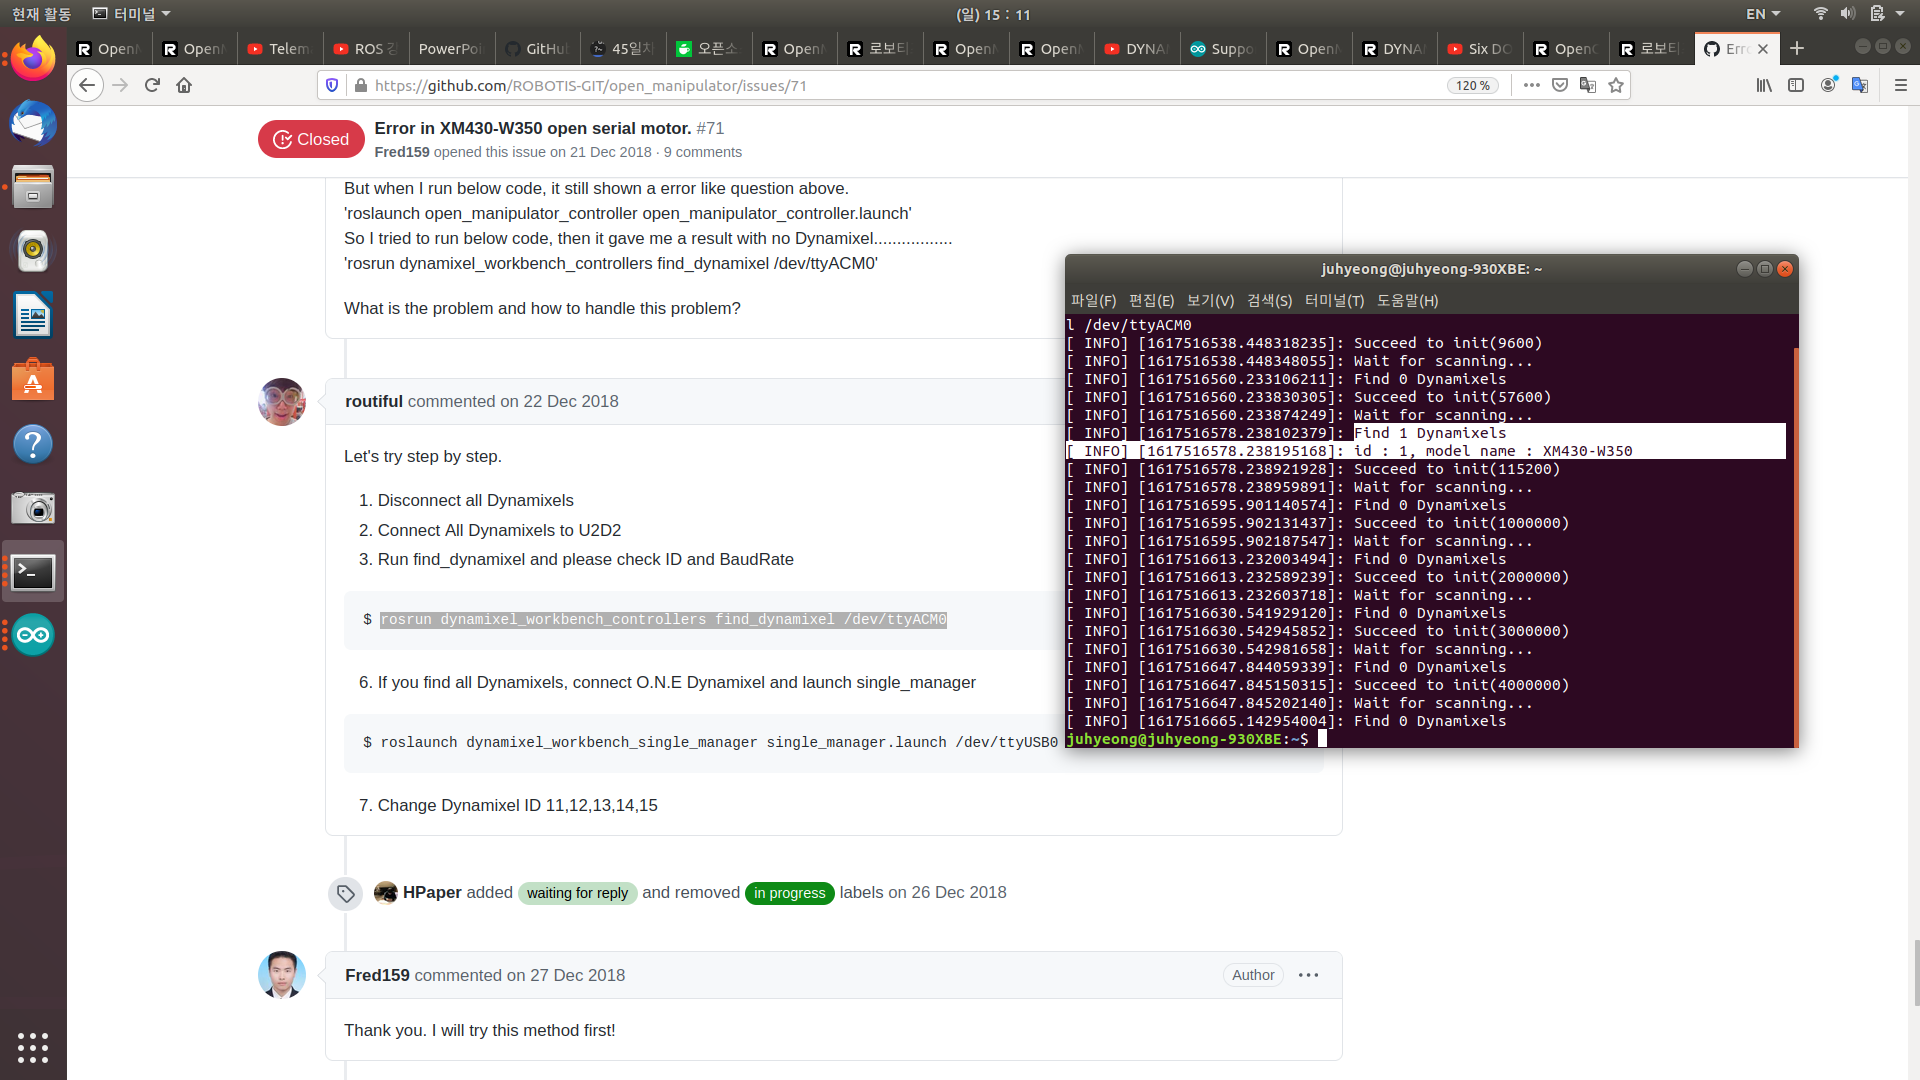Screen dimensions: 1920x1080
Task: Open the Firefox library icon
Action: coord(1764,85)
